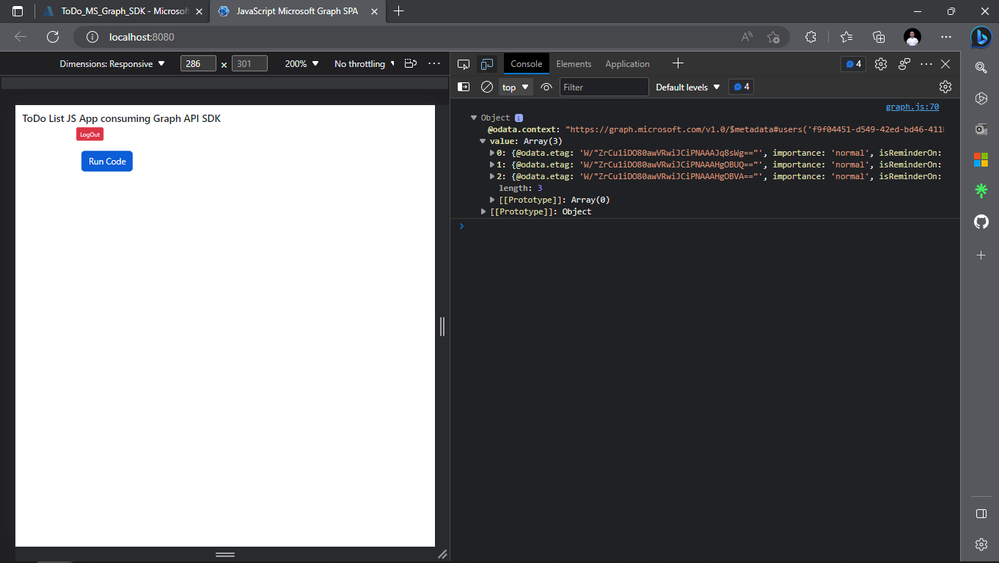
Task: Toggle the device emulation icon
Action: pos(487,64)
